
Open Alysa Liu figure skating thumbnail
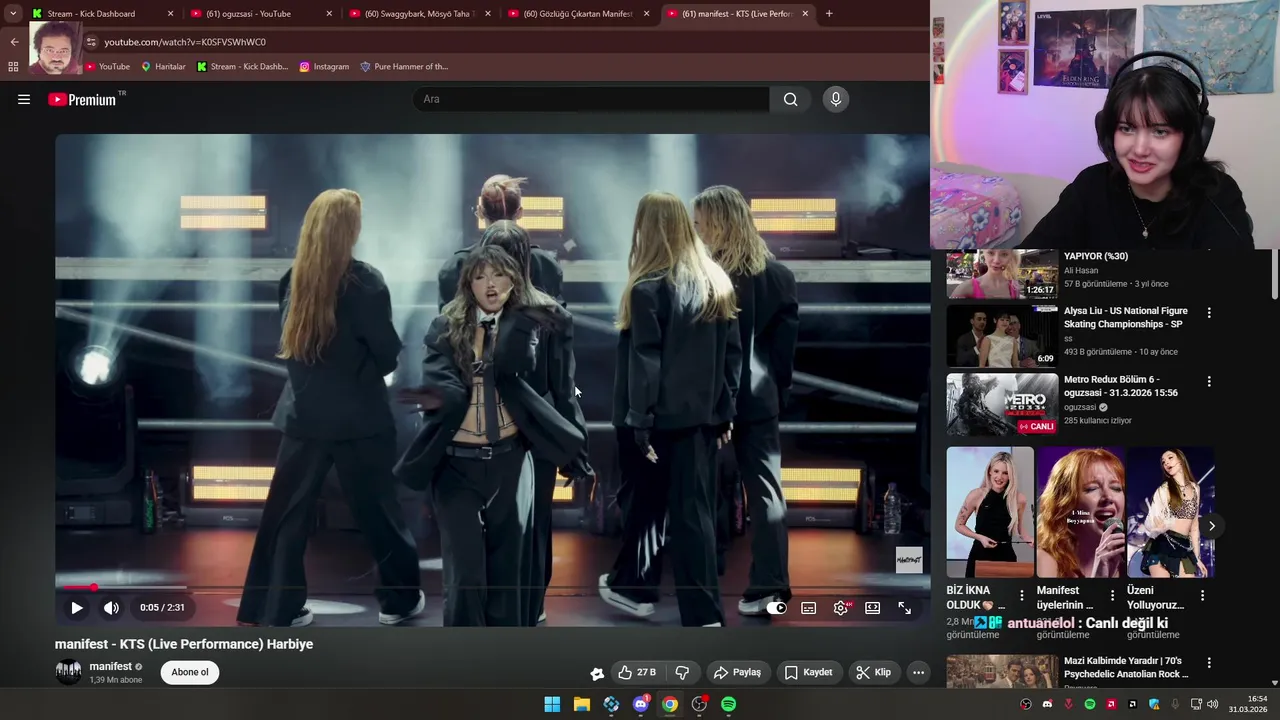[1002, 336]
